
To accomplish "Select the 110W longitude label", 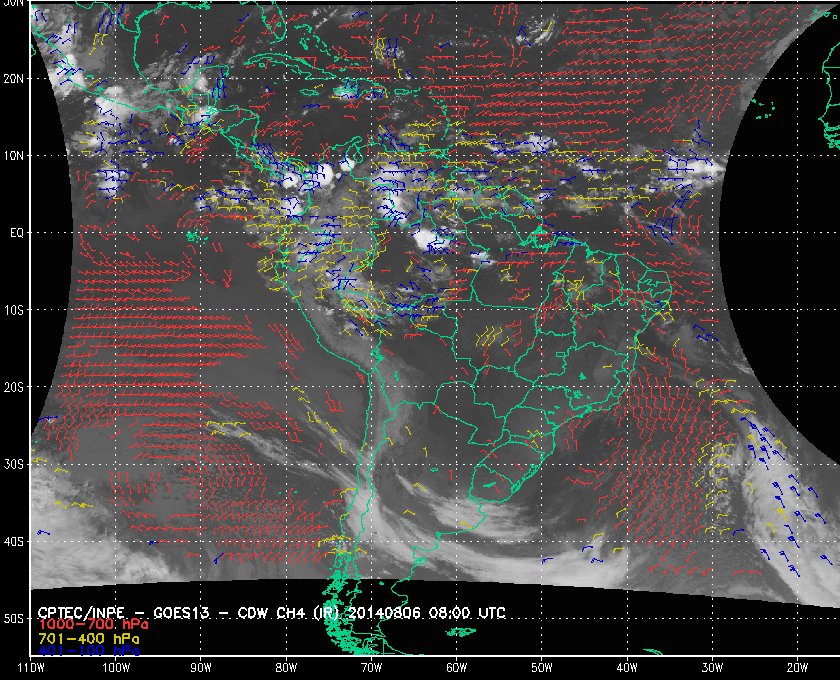I will (31, 668).
